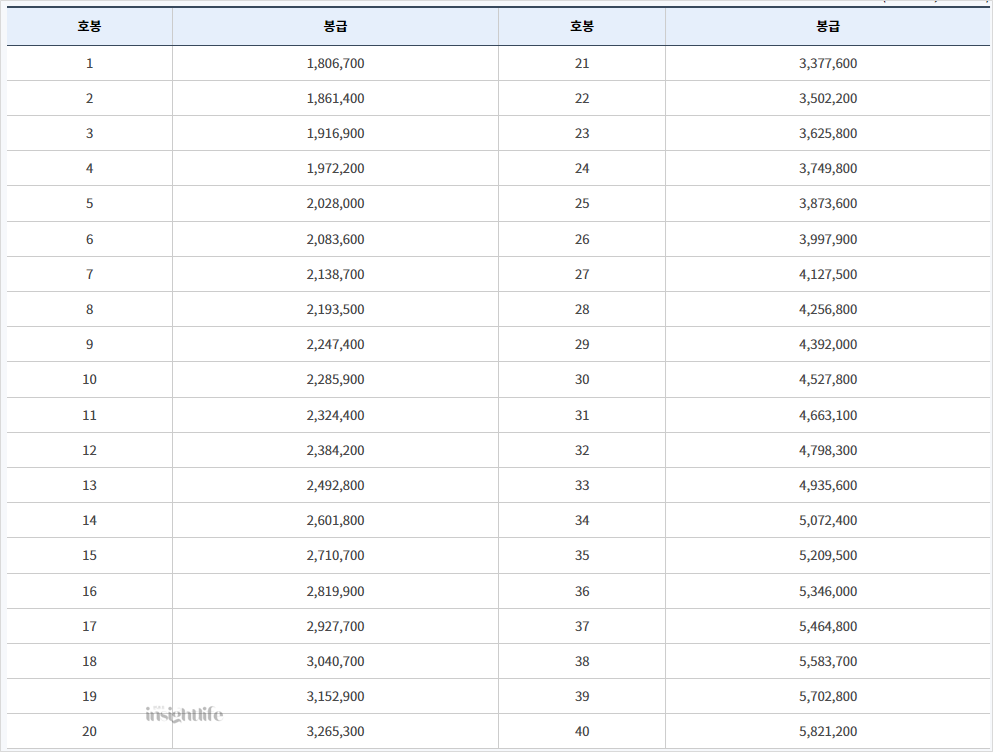The image size is (993, 752).
Task: Click salary 2,285,900
Action: [335, 379]
